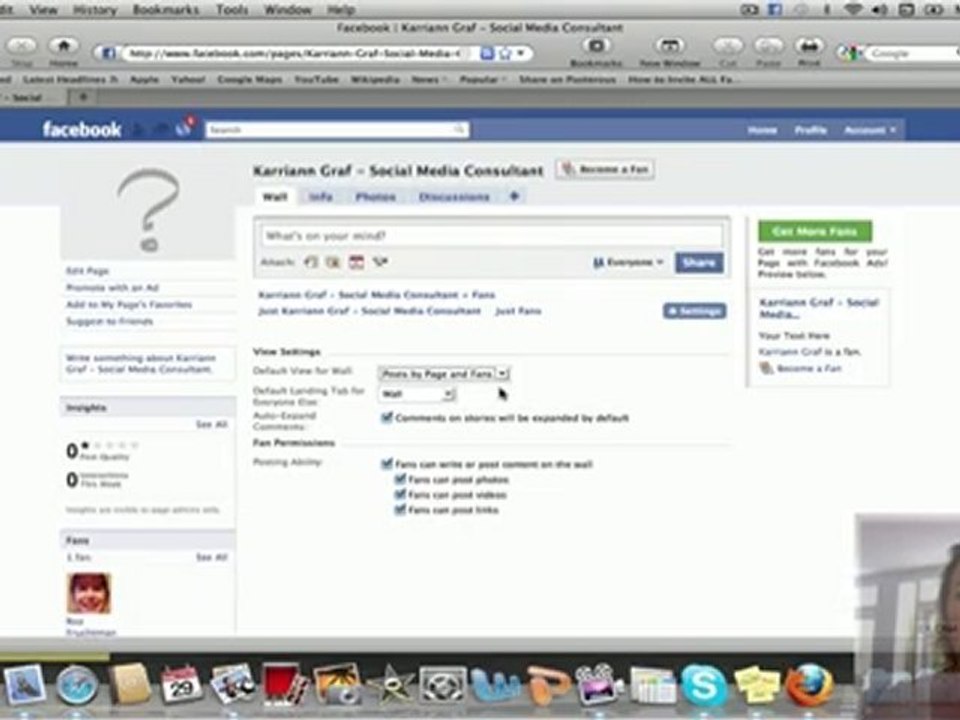This screenshot has width=960, height=720.
Task: Click the Home link in Facebook header
Action: tap(762, 130)
